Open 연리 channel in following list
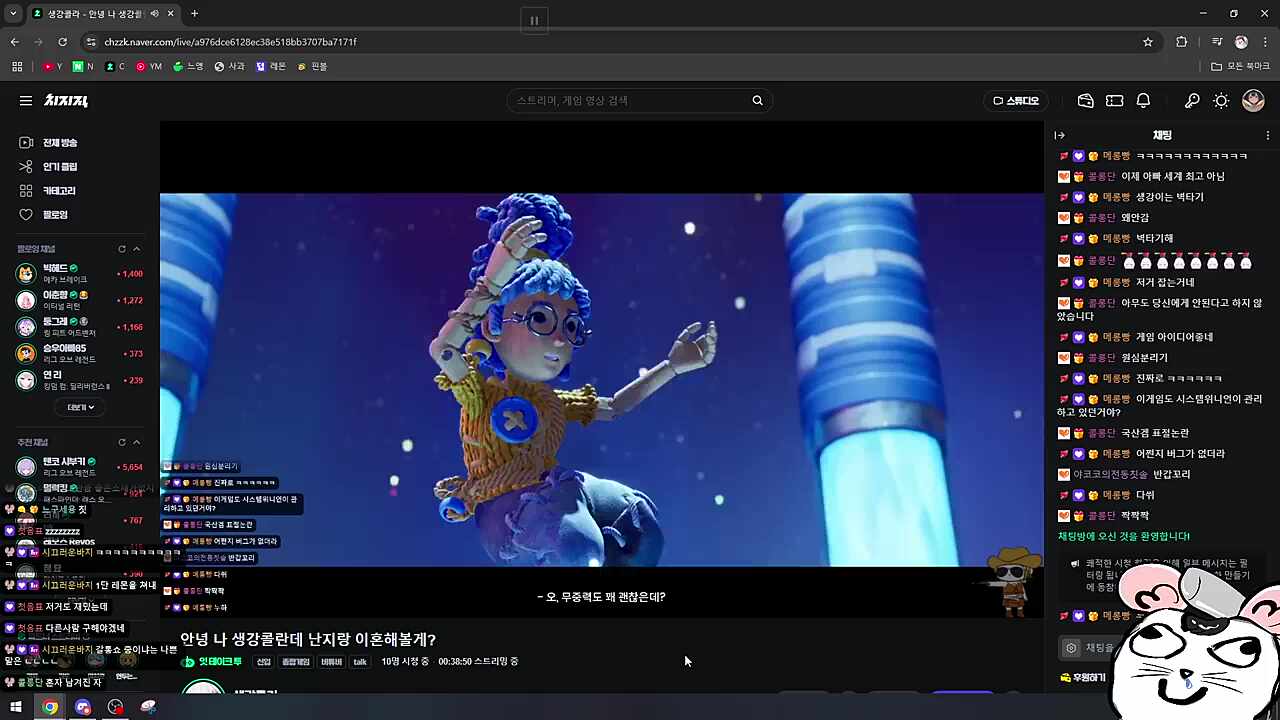This screenshot has width=1280, height=720. click(80, 380)
